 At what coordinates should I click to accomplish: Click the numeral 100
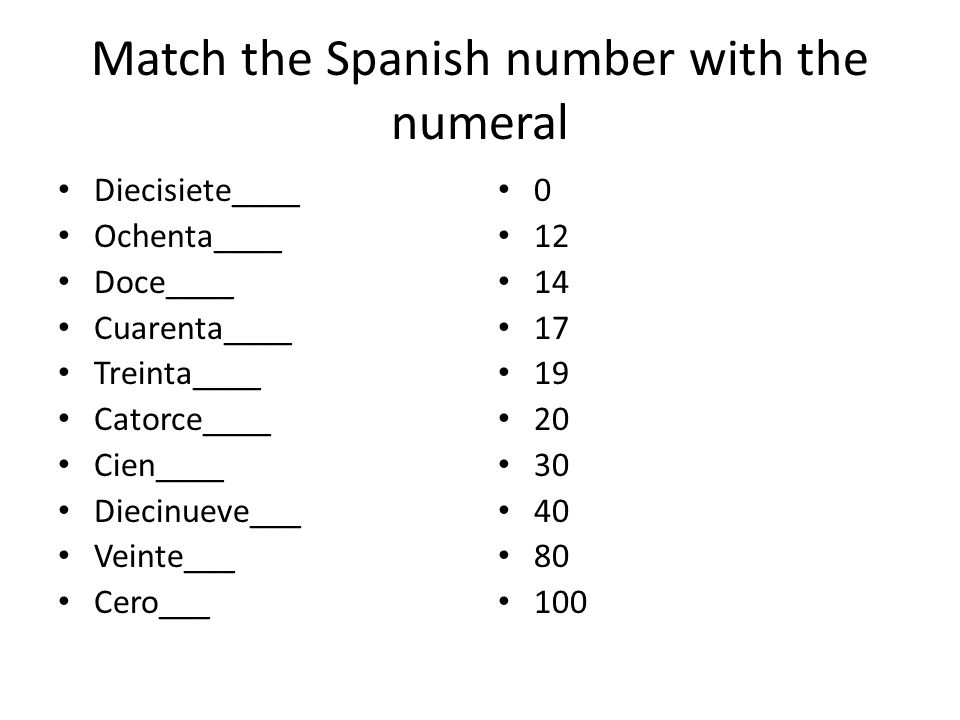(x=561, y=602)
